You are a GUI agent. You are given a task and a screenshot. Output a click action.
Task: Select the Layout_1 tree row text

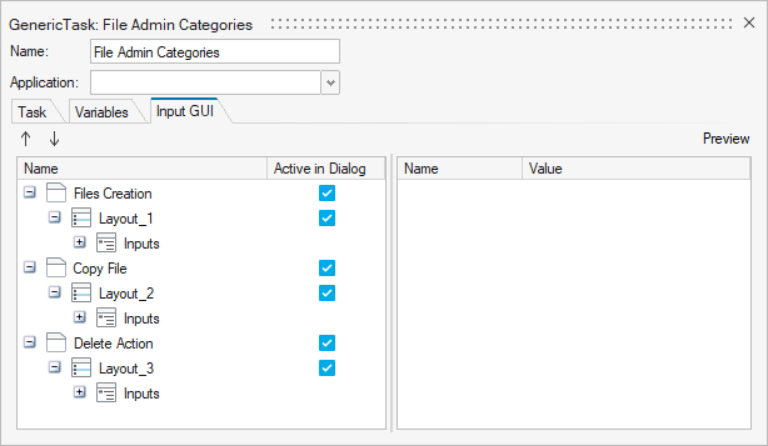pyautogui.click(x=126, y=218)
